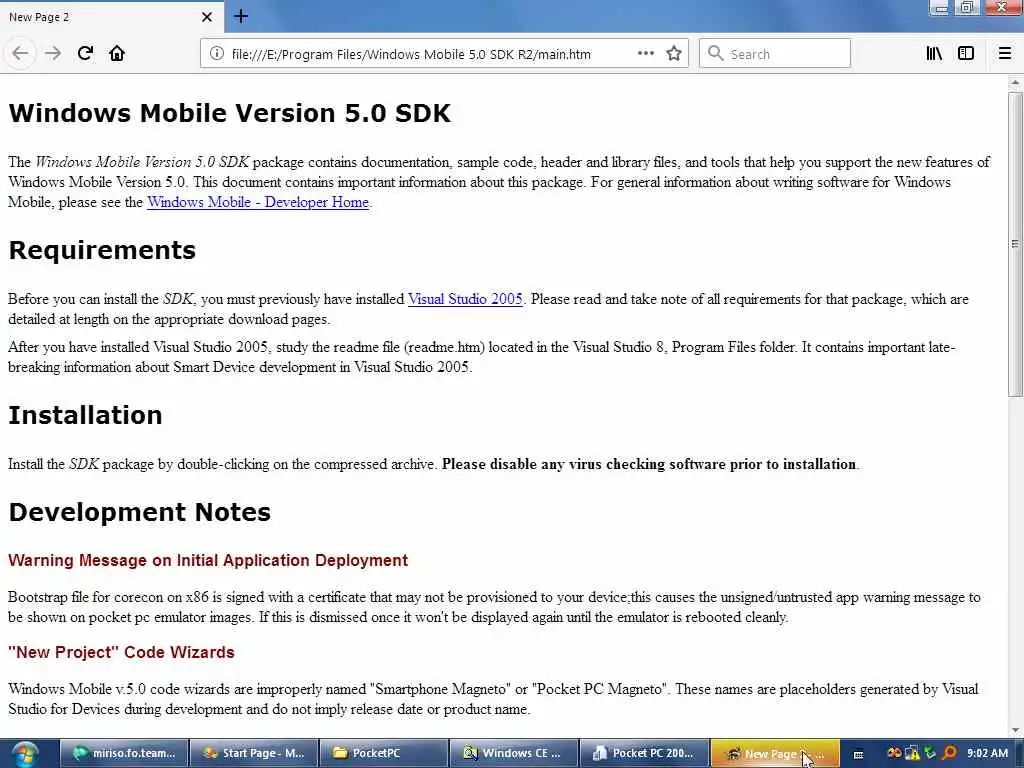This screenshot has height=768, width=1024.
Task: Open the Windows Mobile - Developer Home link
Action: [x=258, y=202]
